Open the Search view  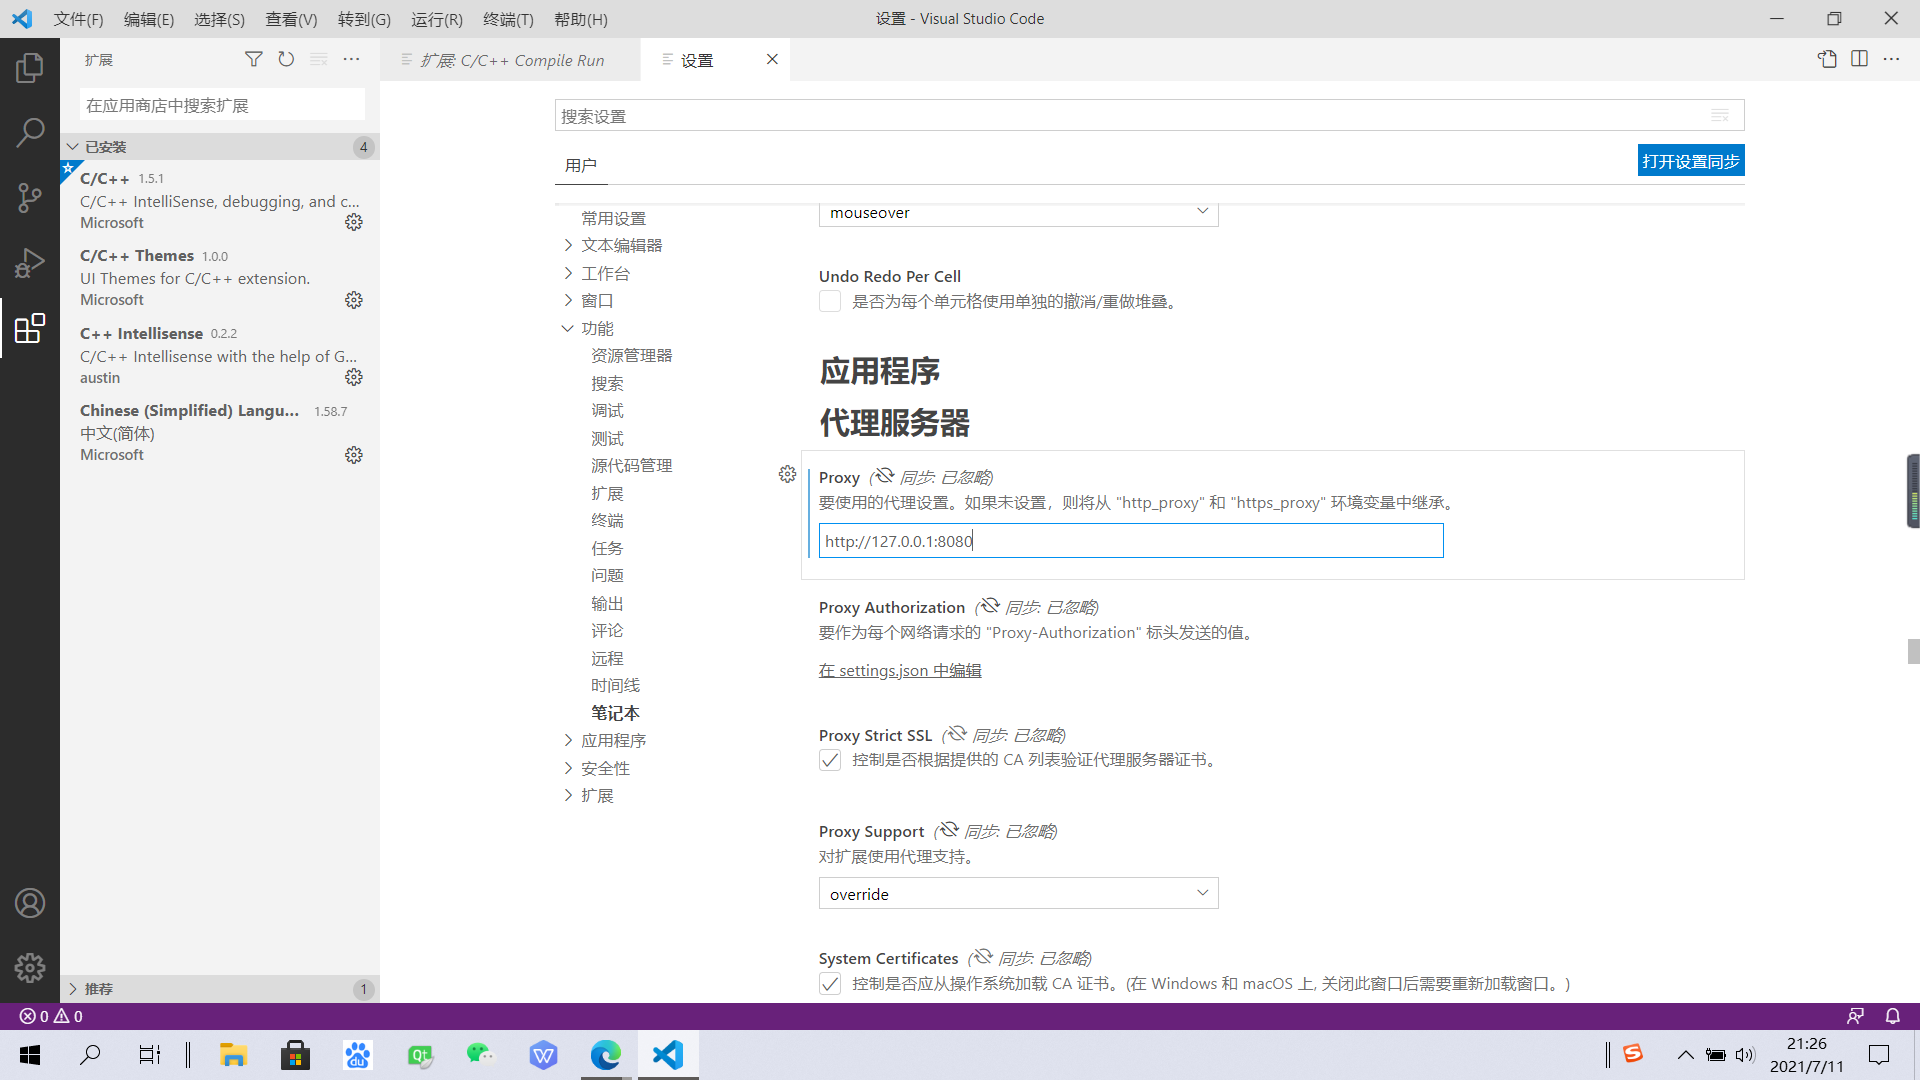(30, 131)
